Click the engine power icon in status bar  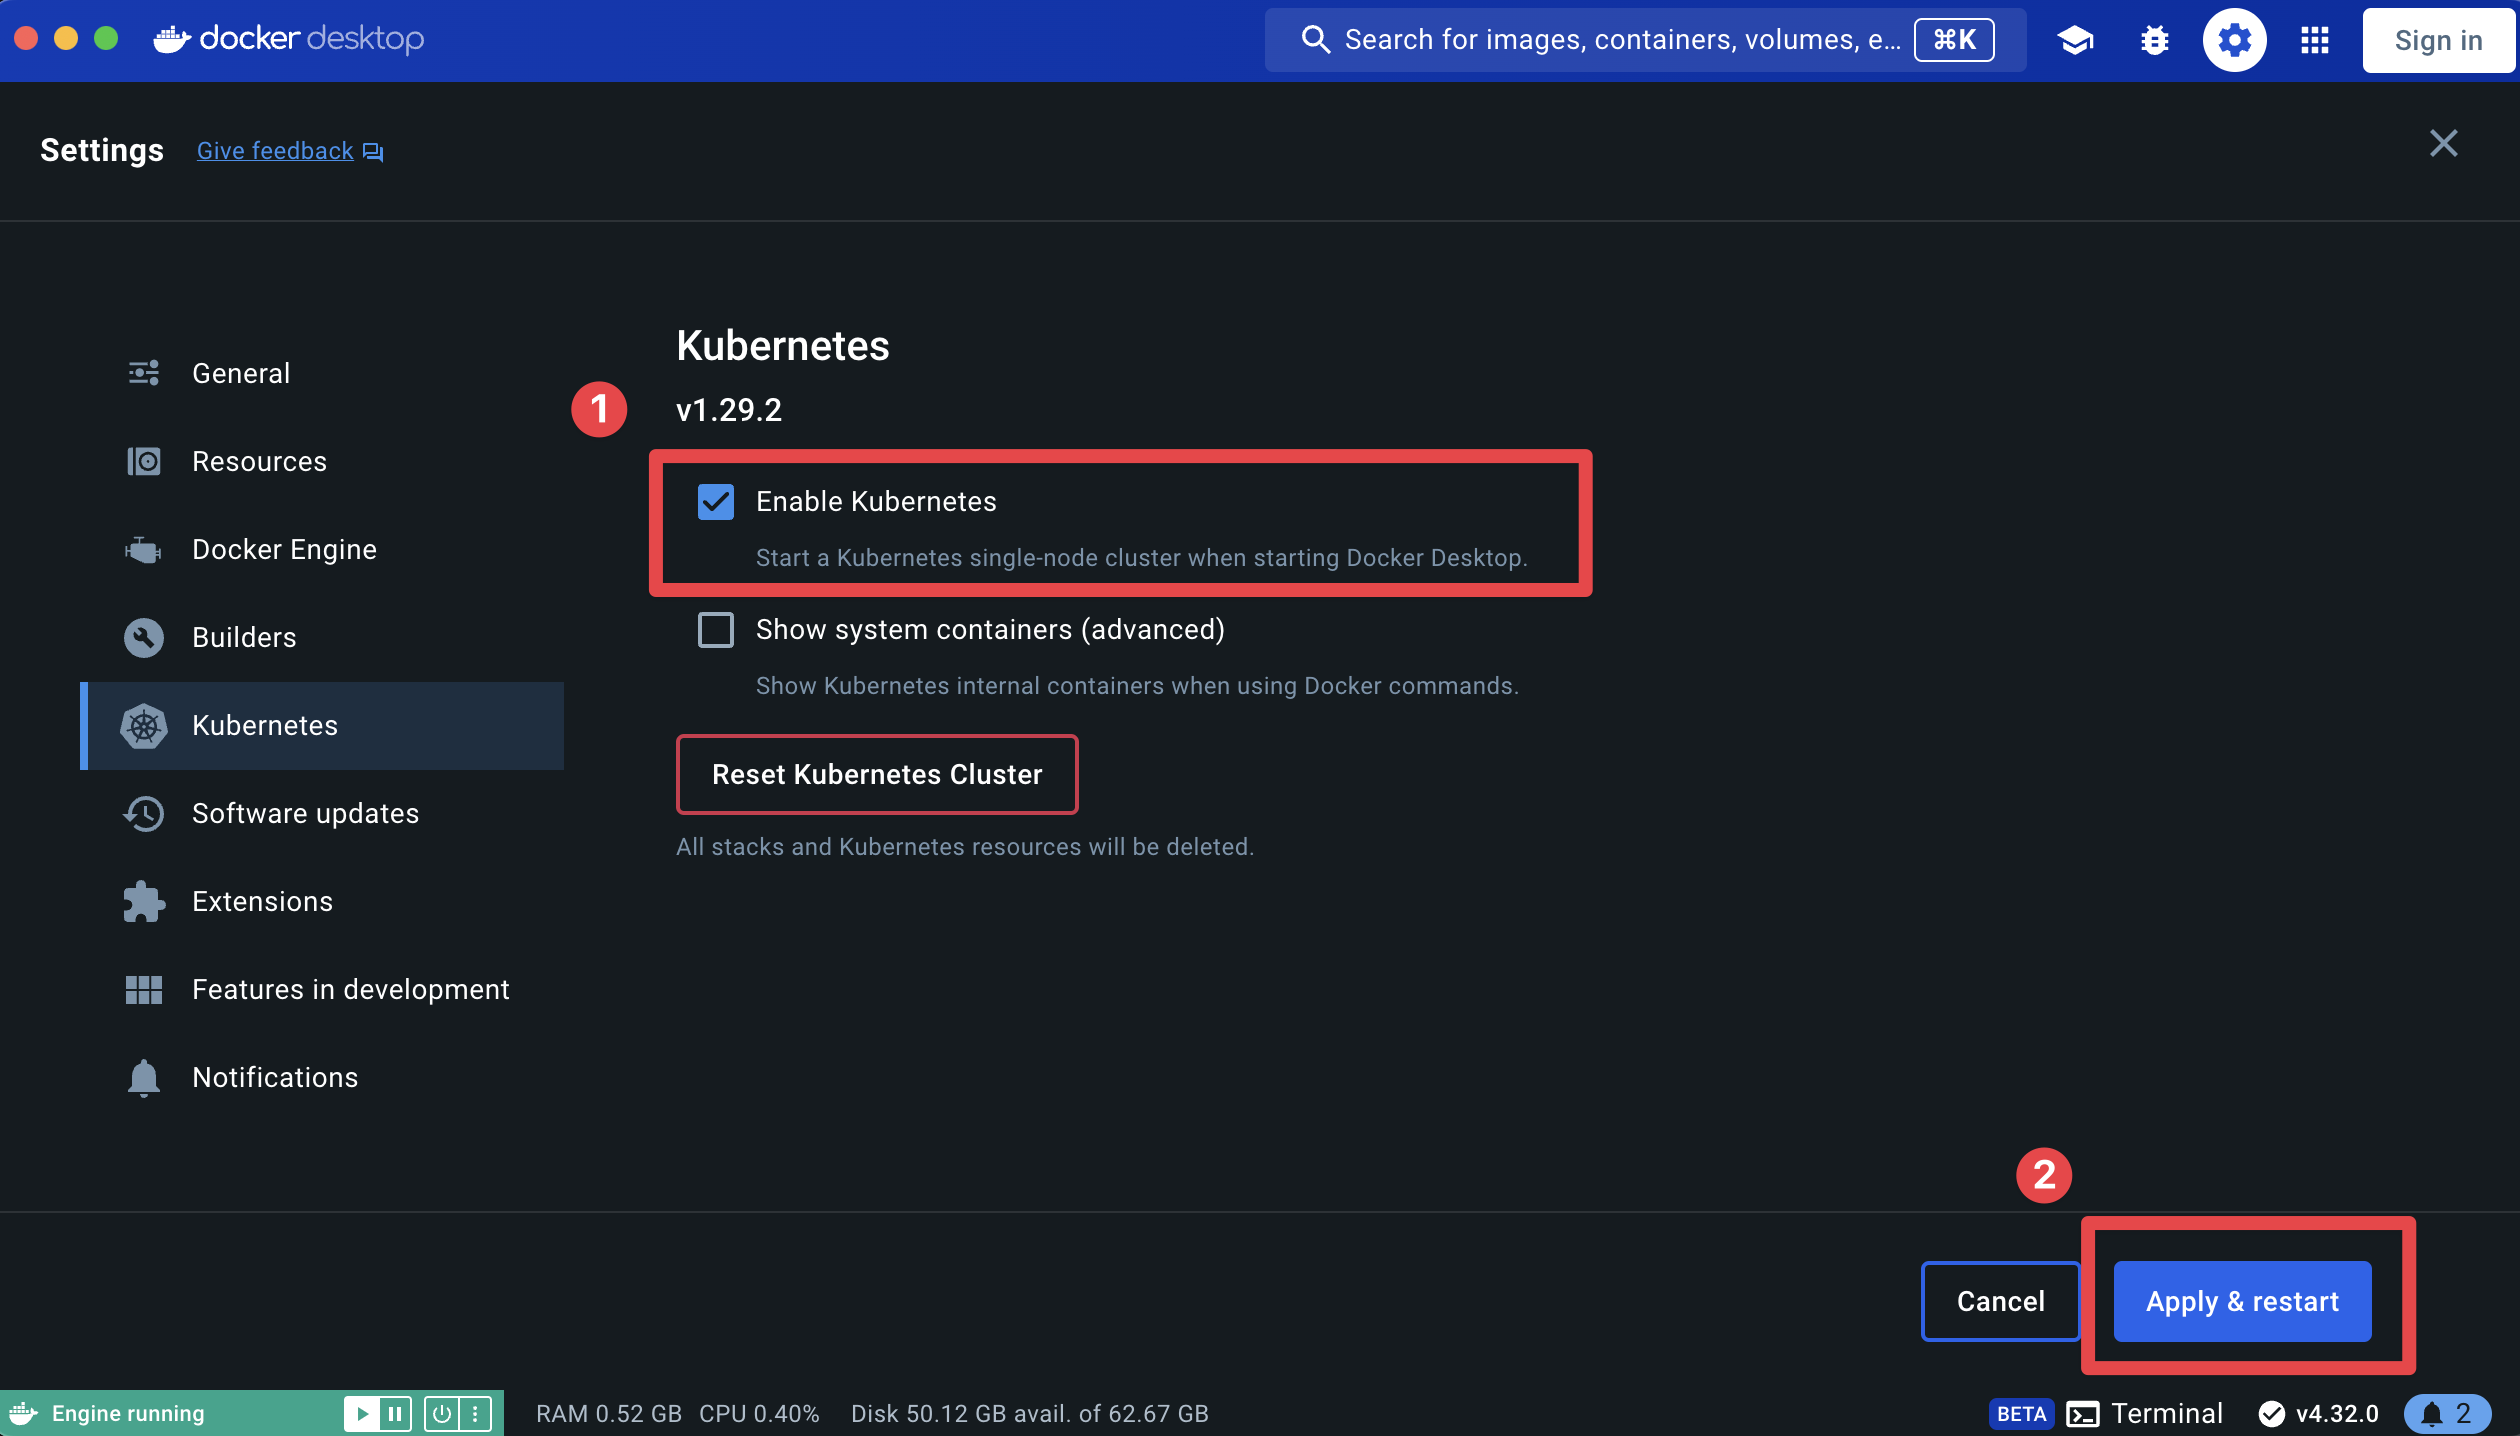[441, 1413]
